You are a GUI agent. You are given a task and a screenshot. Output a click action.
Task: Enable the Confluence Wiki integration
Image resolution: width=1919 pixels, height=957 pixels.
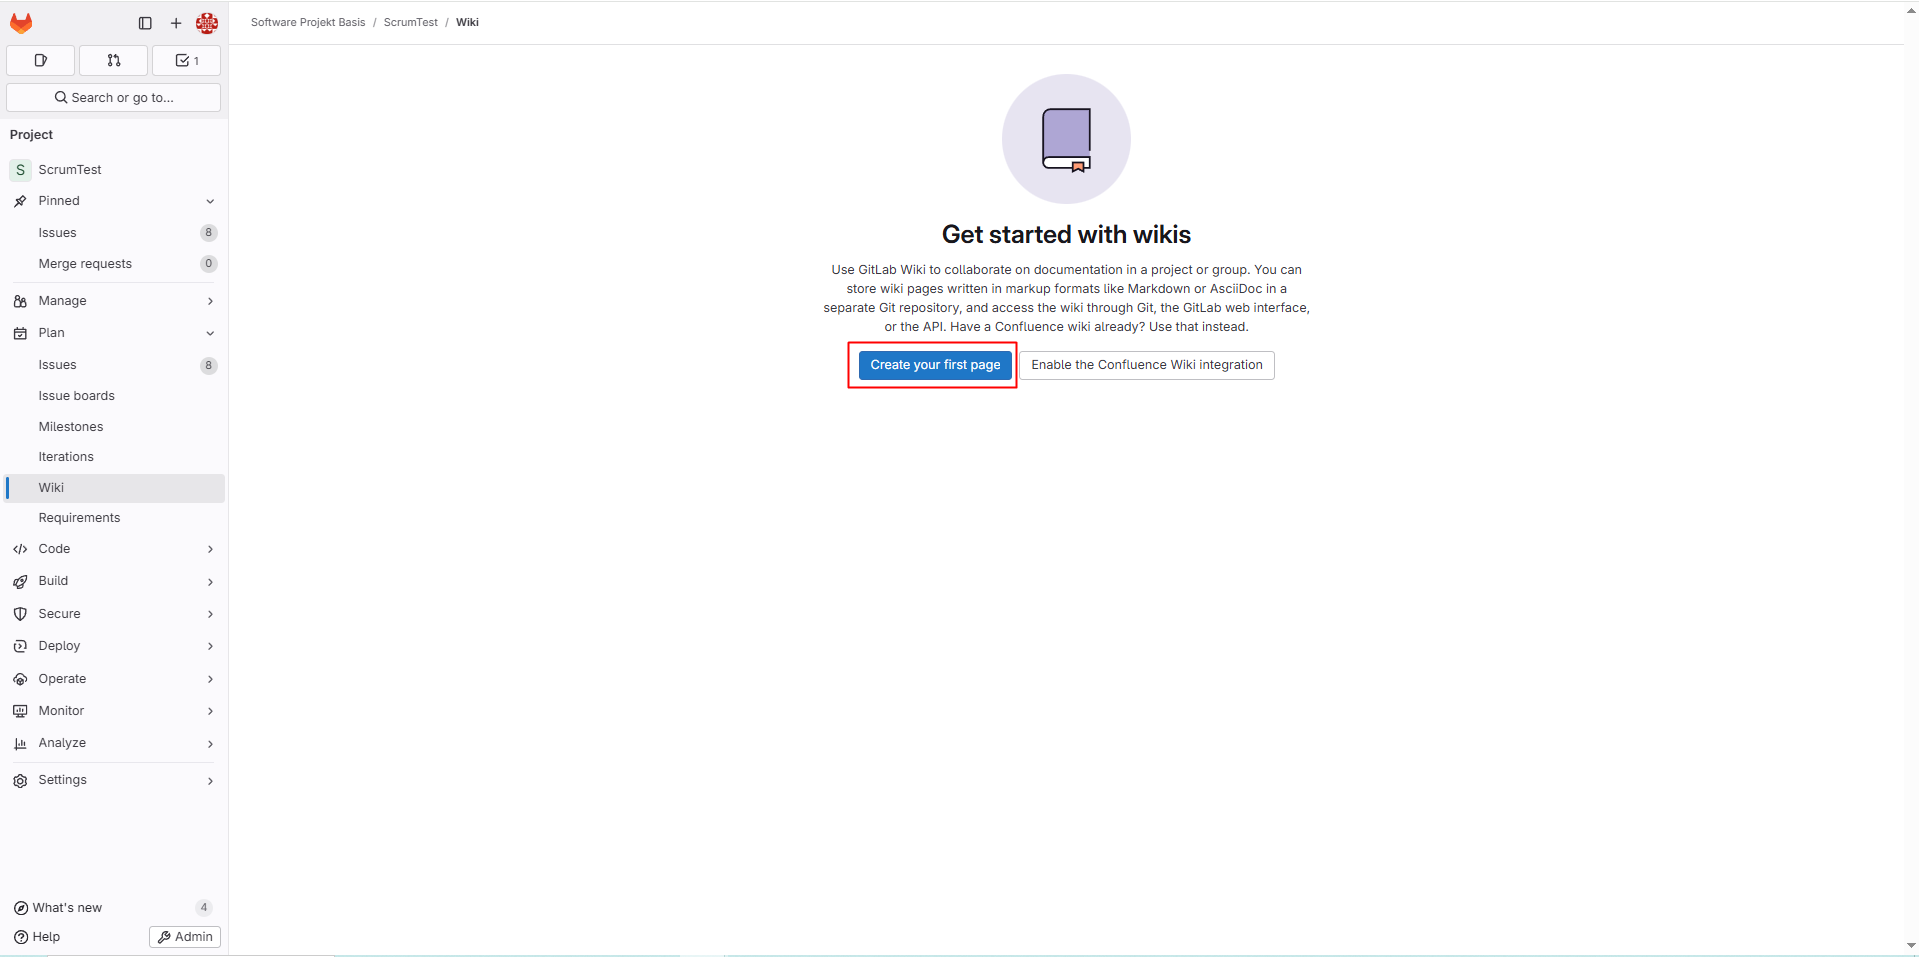point(1146,365)
